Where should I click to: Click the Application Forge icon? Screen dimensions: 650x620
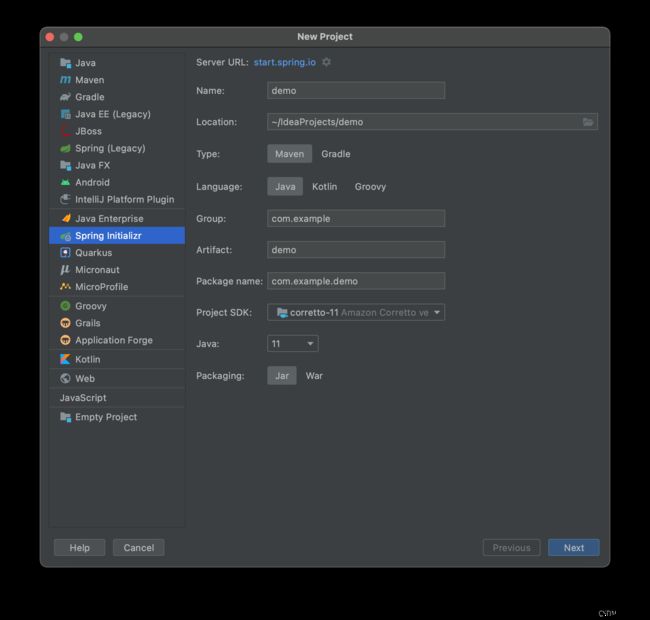(65, 340)
